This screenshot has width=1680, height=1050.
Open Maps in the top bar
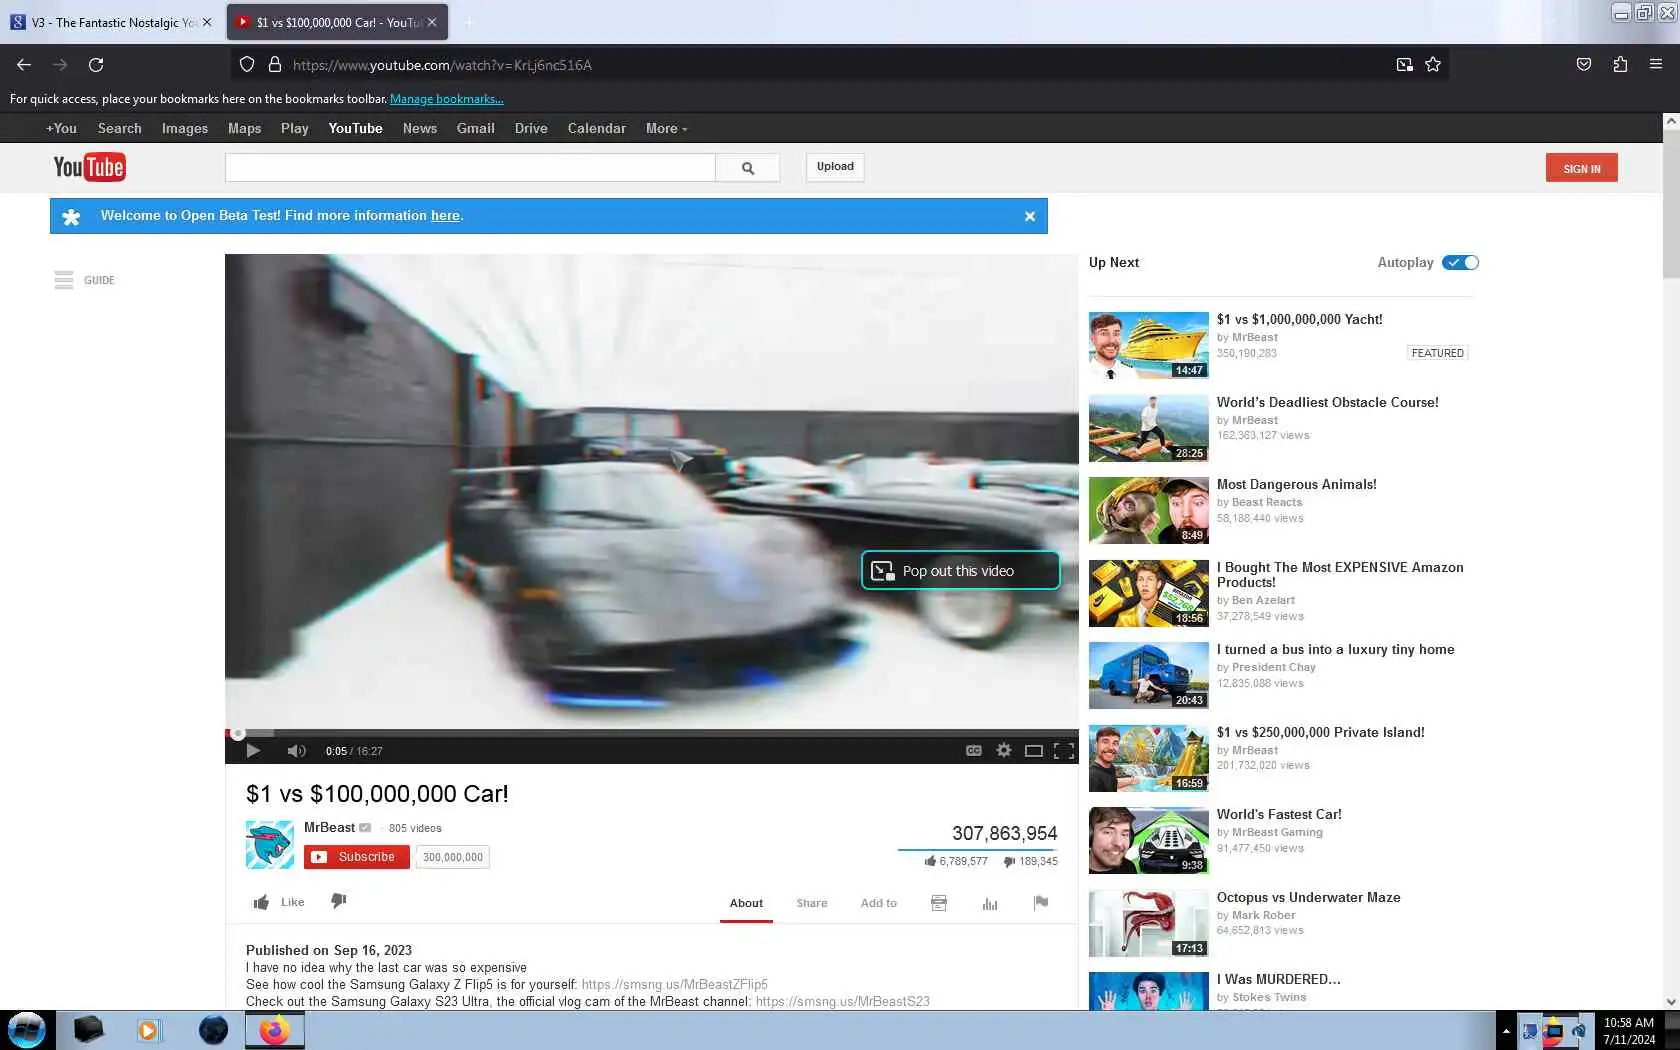[244, 128]
